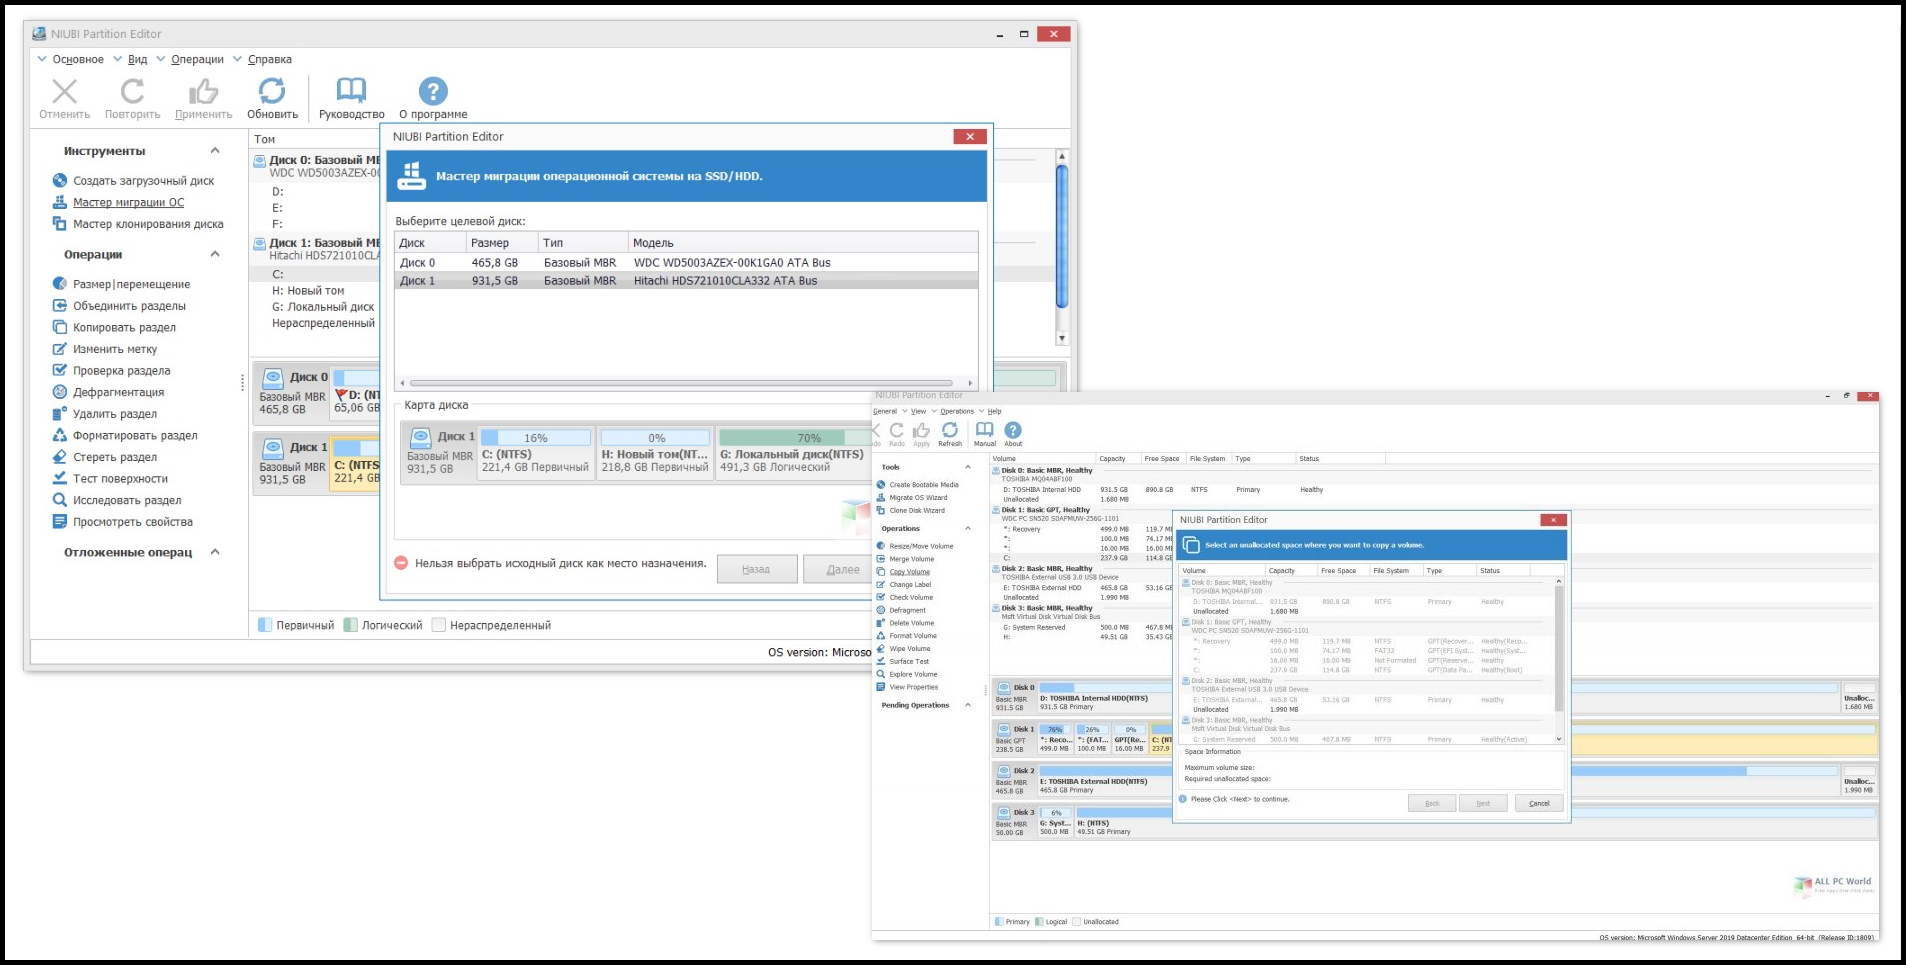The height and width of the screenshot is (965, 1906).
Task: Open the Основное menu
Action: click(78, 60)
